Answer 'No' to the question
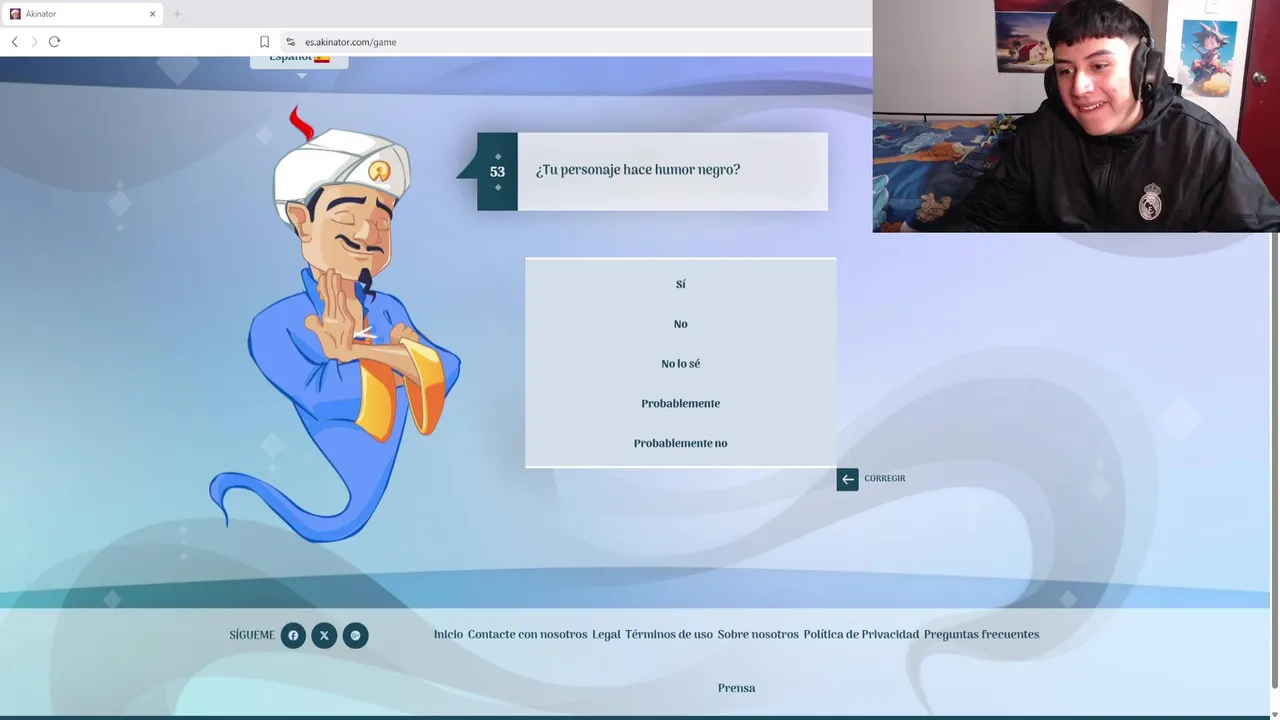Screen dimensions: 1280x720 tap(680, 324)
